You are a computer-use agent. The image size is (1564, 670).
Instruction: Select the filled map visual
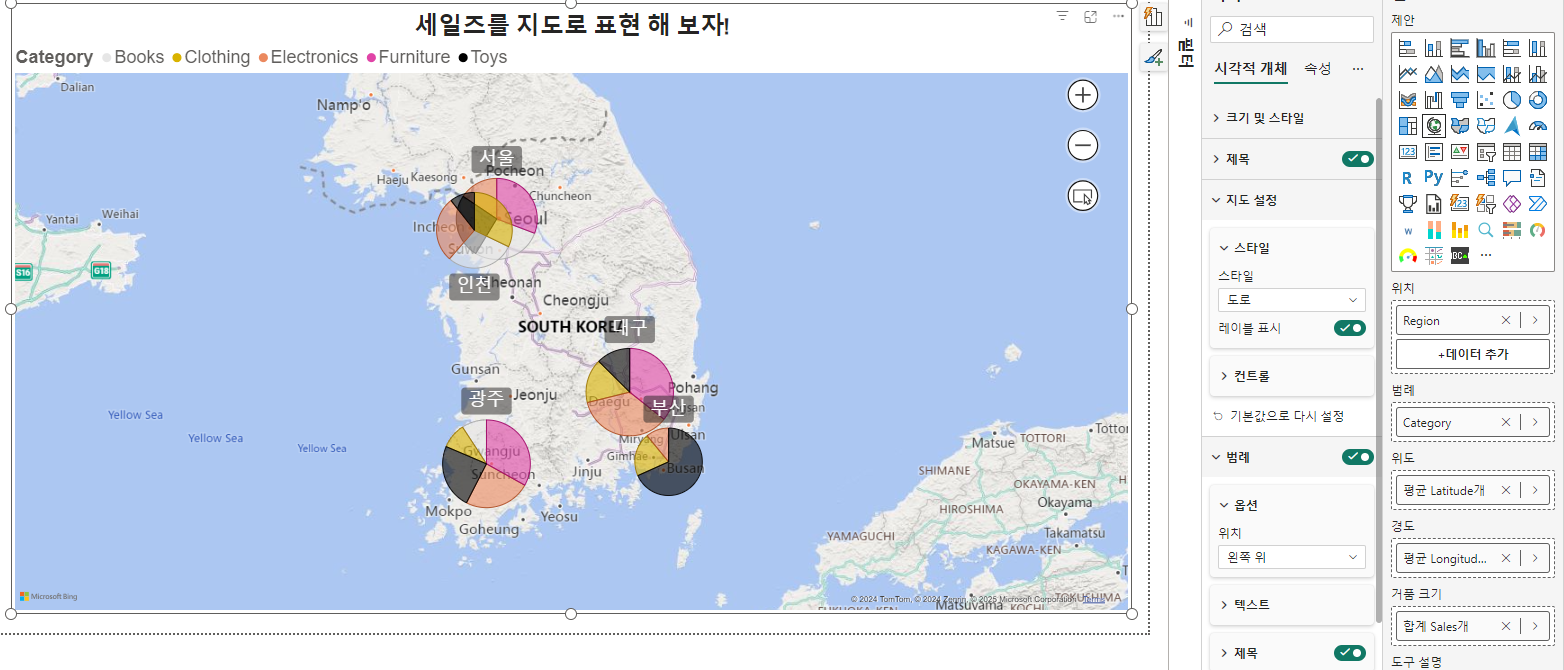(1459, 126)
